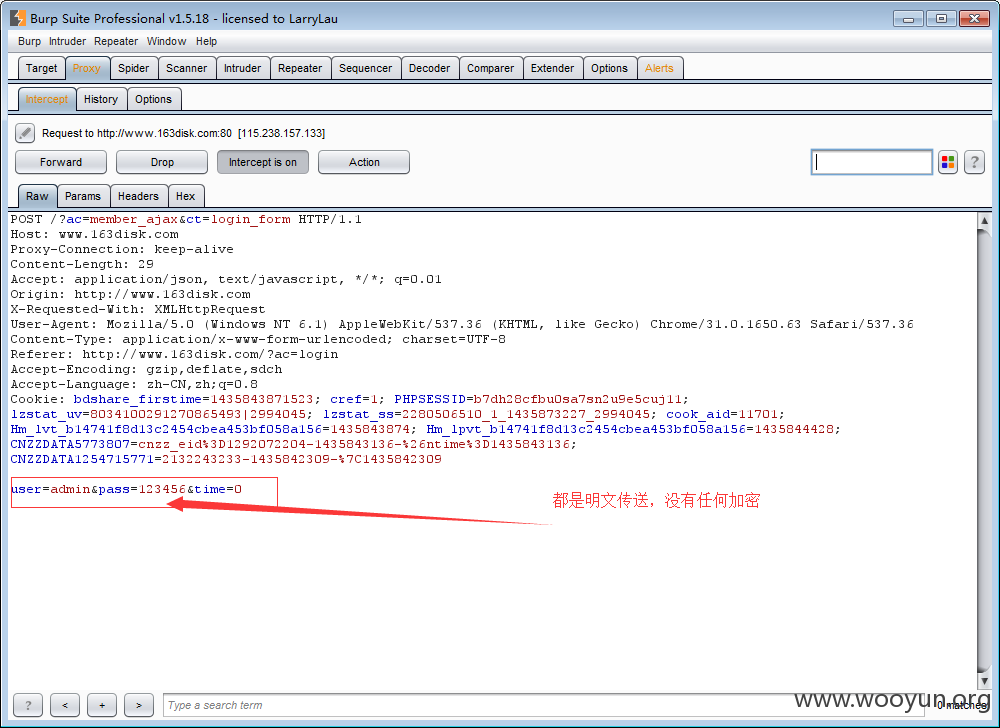Select the Raw request view tab
The width and height of the screenshot is (1000, 728).
click(x=37, y=196)
